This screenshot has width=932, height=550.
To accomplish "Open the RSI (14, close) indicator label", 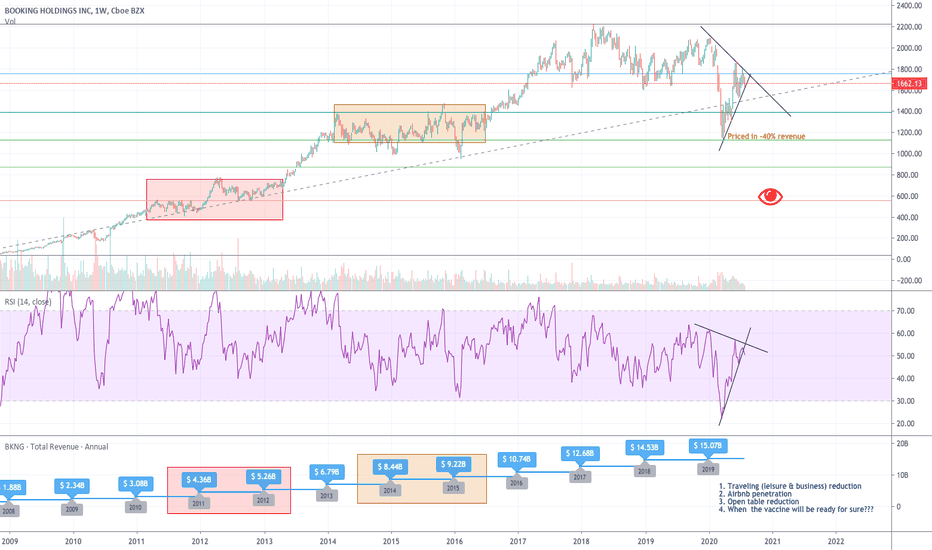I will (28, 302).
